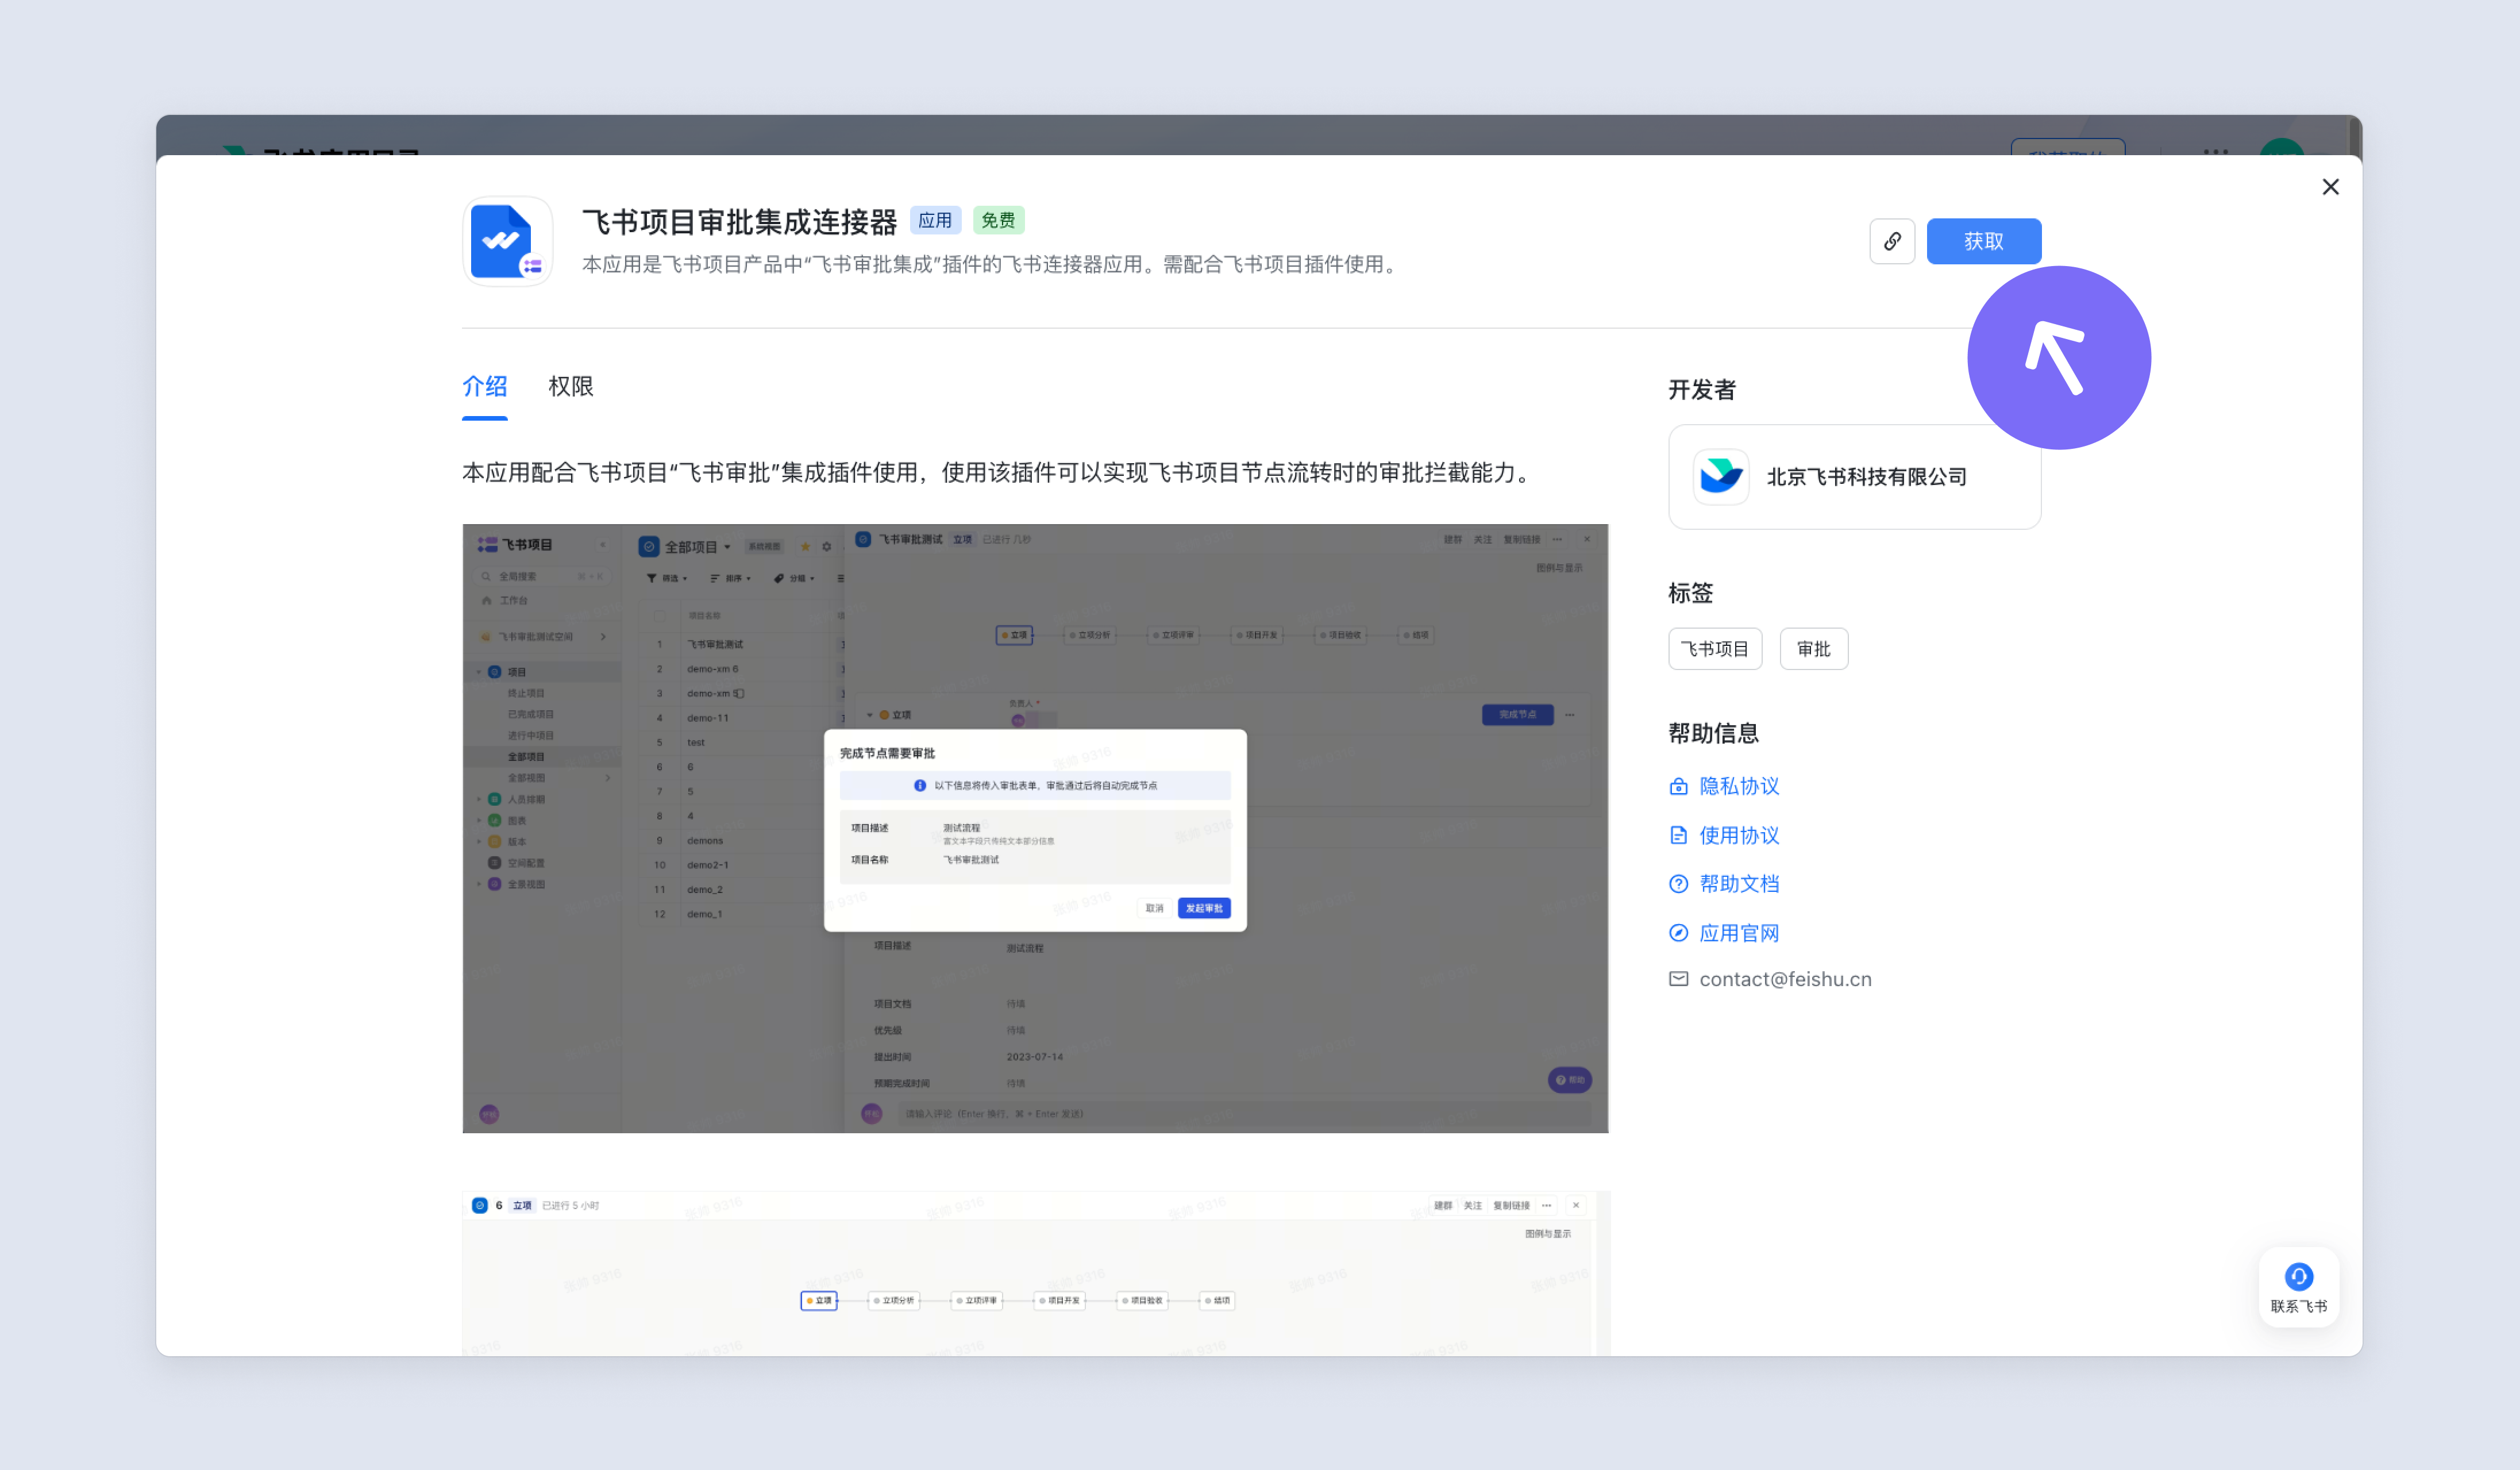Viewport: 2520px width, 1470px height.
Task: Click the 免费 badge next to title
Action: tap(998, 220)
